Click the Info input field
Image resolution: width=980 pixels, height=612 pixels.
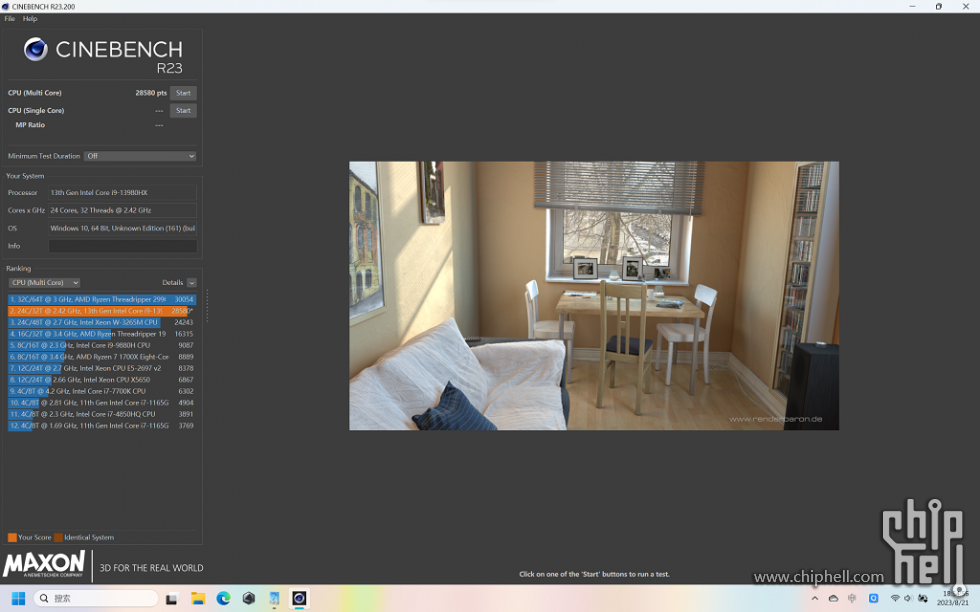[x=122, y=246]
